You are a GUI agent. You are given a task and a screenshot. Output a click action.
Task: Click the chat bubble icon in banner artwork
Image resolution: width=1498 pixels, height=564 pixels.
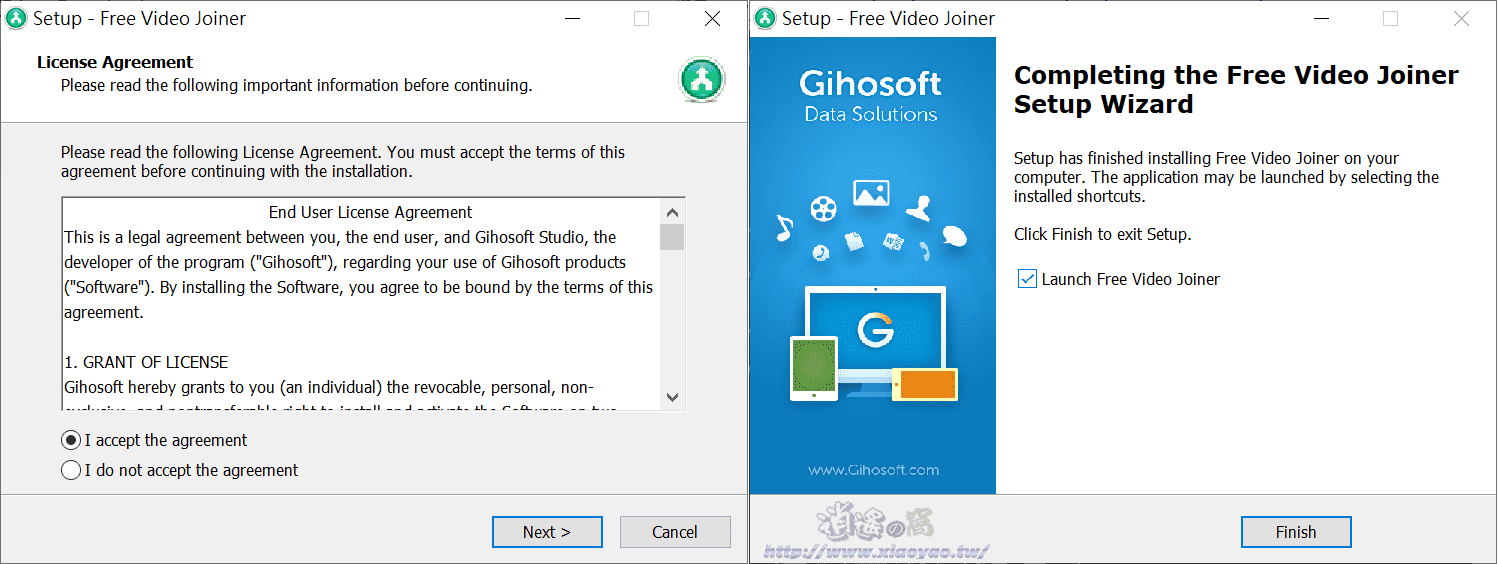click(x=955, y=236)
